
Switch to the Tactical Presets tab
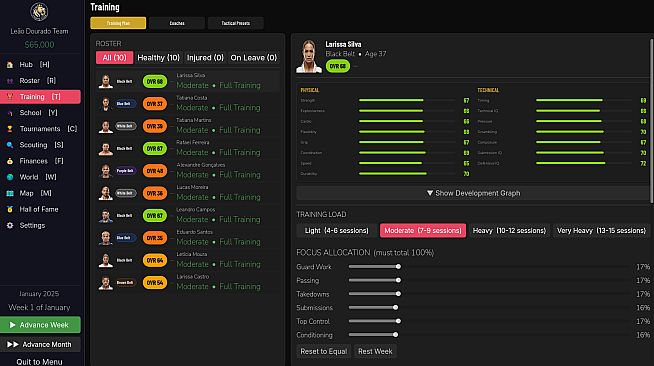coord(236,23)
